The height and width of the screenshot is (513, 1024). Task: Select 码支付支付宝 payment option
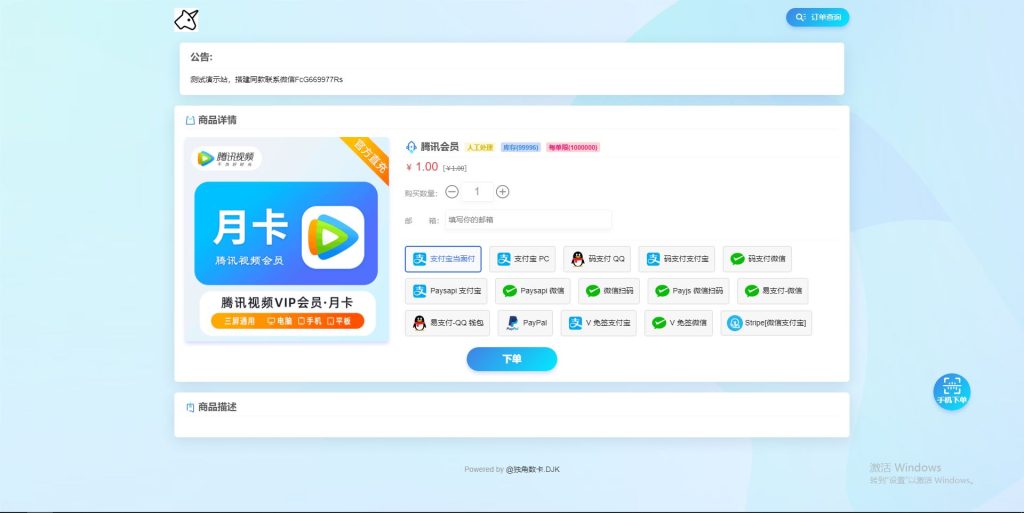point(677,259)
